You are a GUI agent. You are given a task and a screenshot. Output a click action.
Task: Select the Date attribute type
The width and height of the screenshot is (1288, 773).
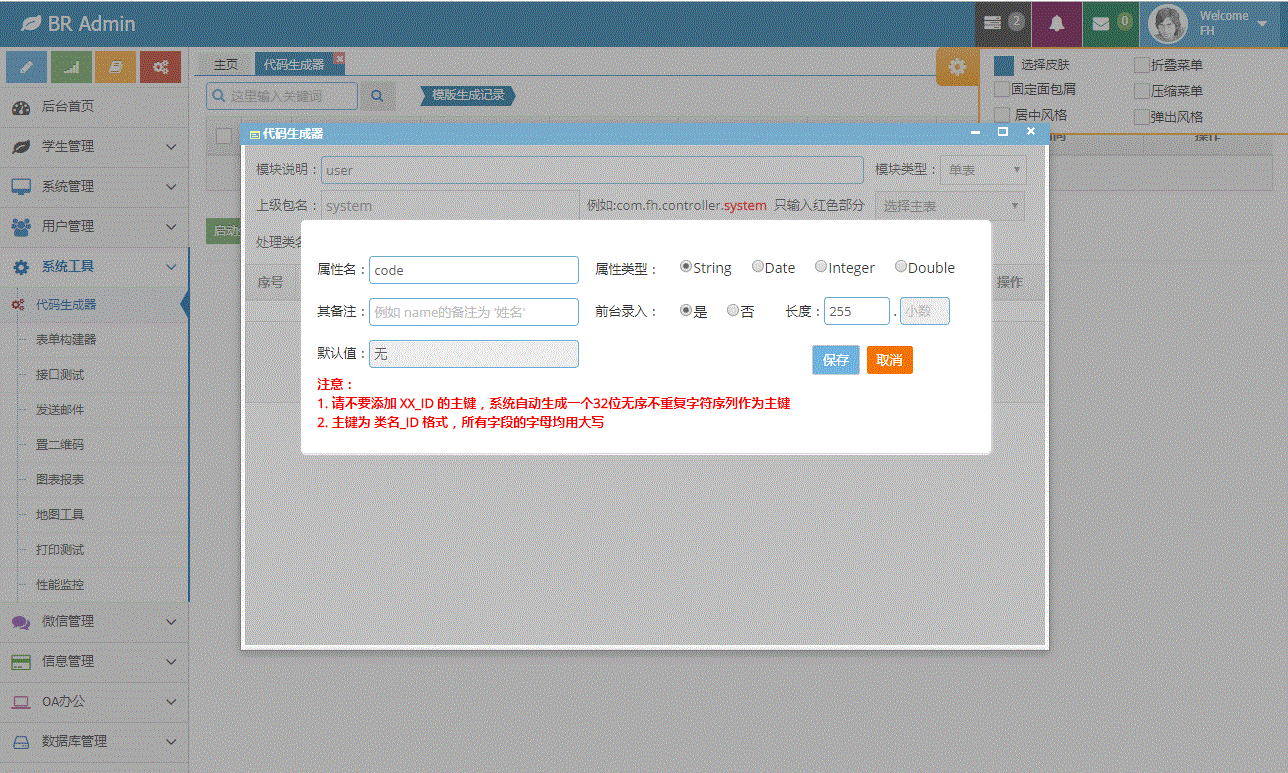pyautogui.click(x=758, y=267)
